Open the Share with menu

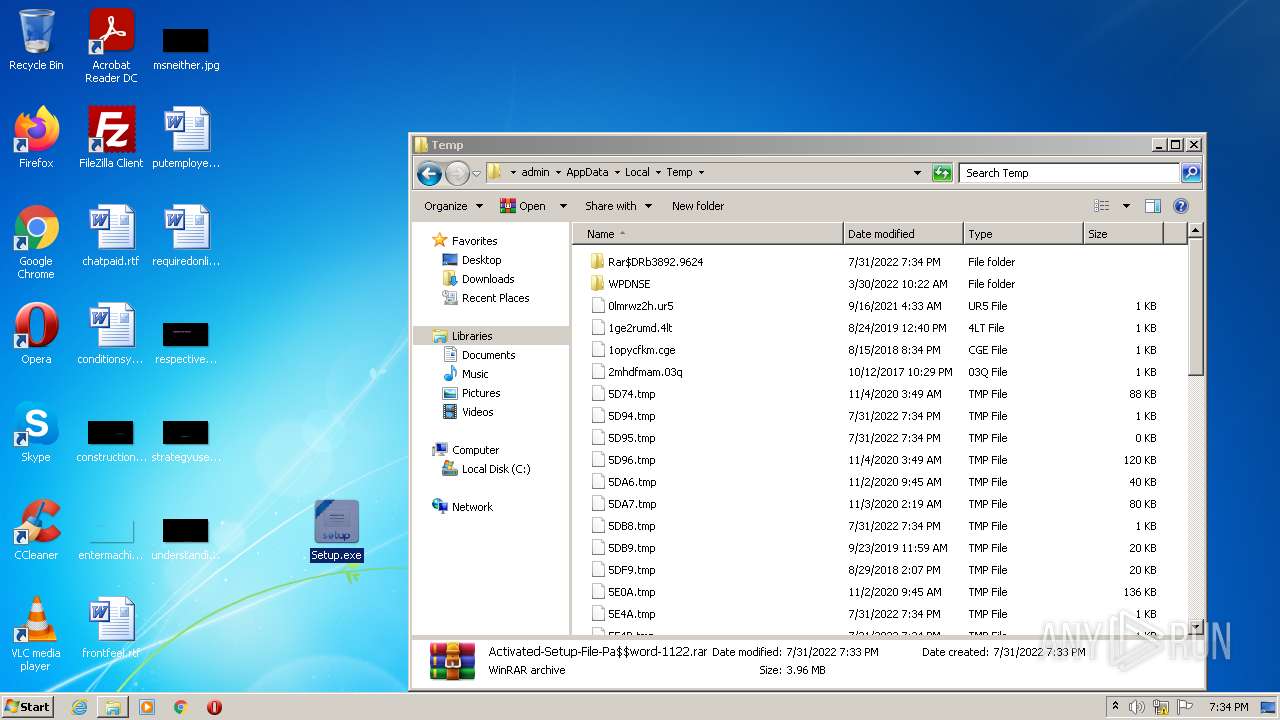618,206
